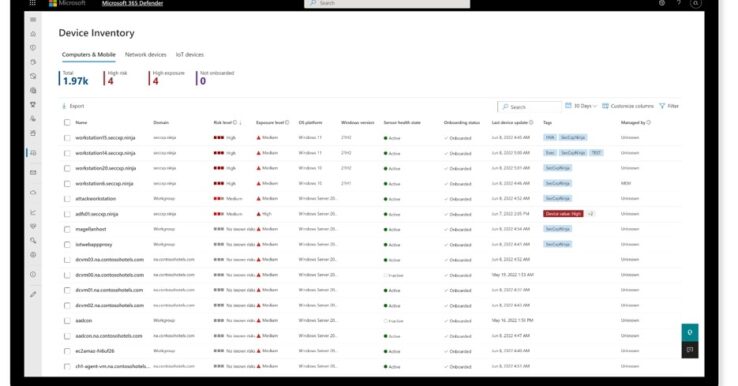Check the dcvm03.na.contosohotels.com row checkbox

click(x=67, y=260)
